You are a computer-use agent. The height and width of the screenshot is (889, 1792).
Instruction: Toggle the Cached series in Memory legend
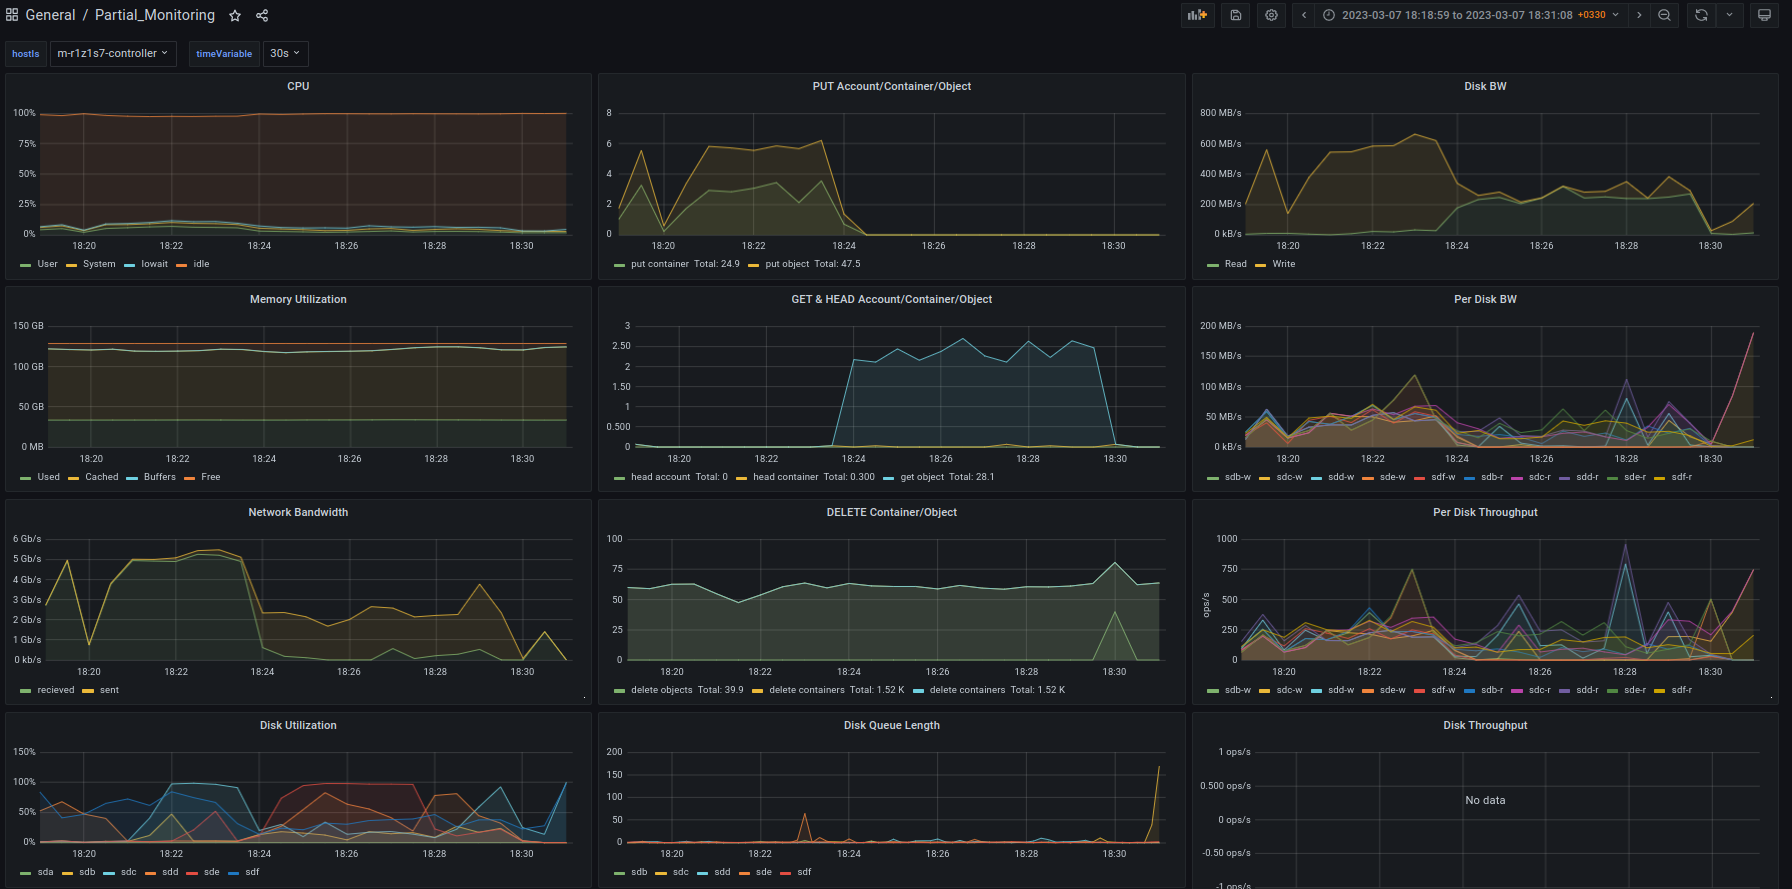click(101, 477)
